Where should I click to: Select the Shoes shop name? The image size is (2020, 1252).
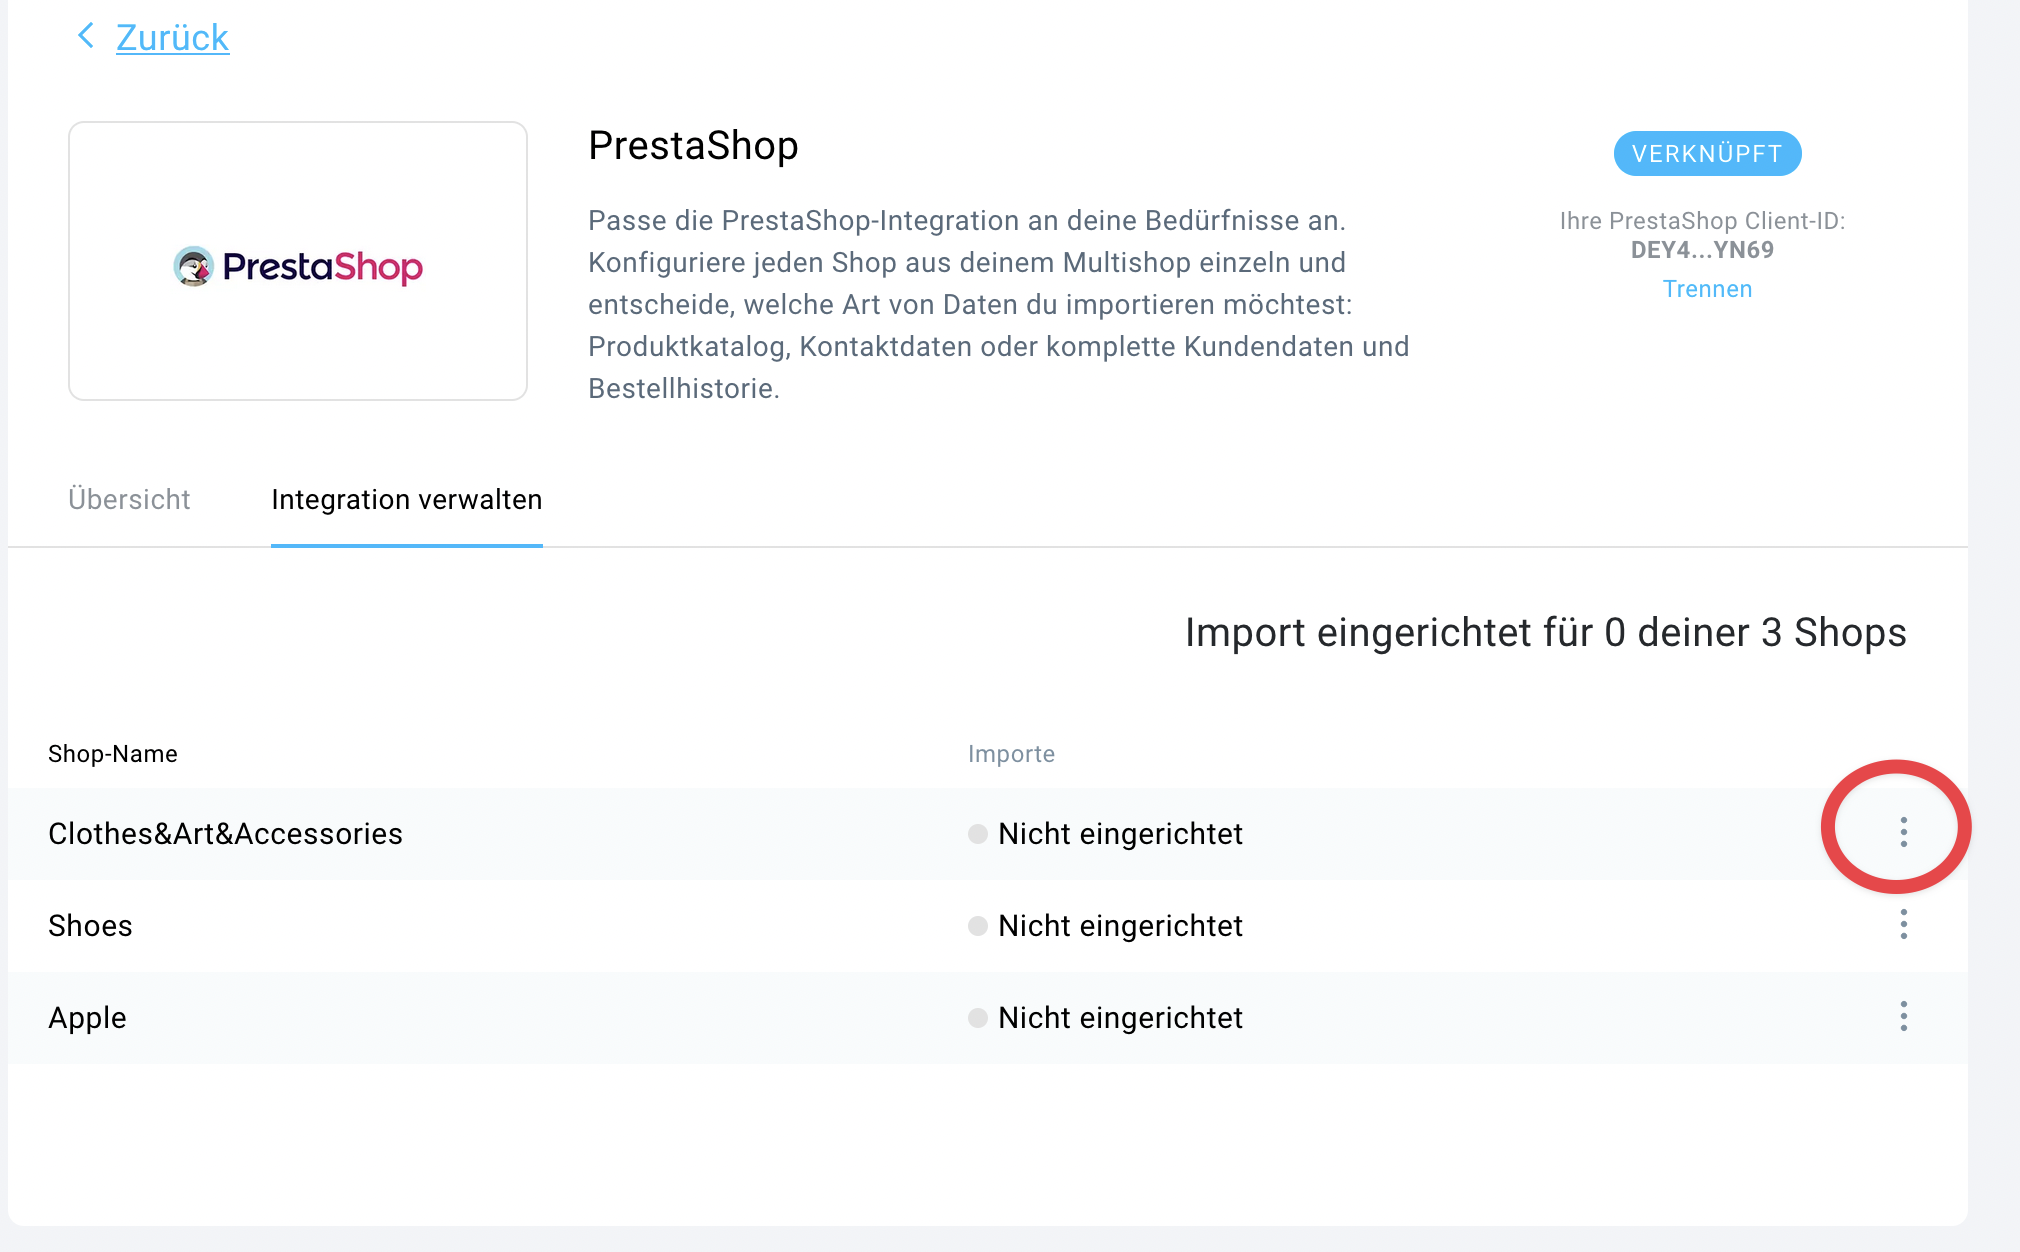point(90,926)
